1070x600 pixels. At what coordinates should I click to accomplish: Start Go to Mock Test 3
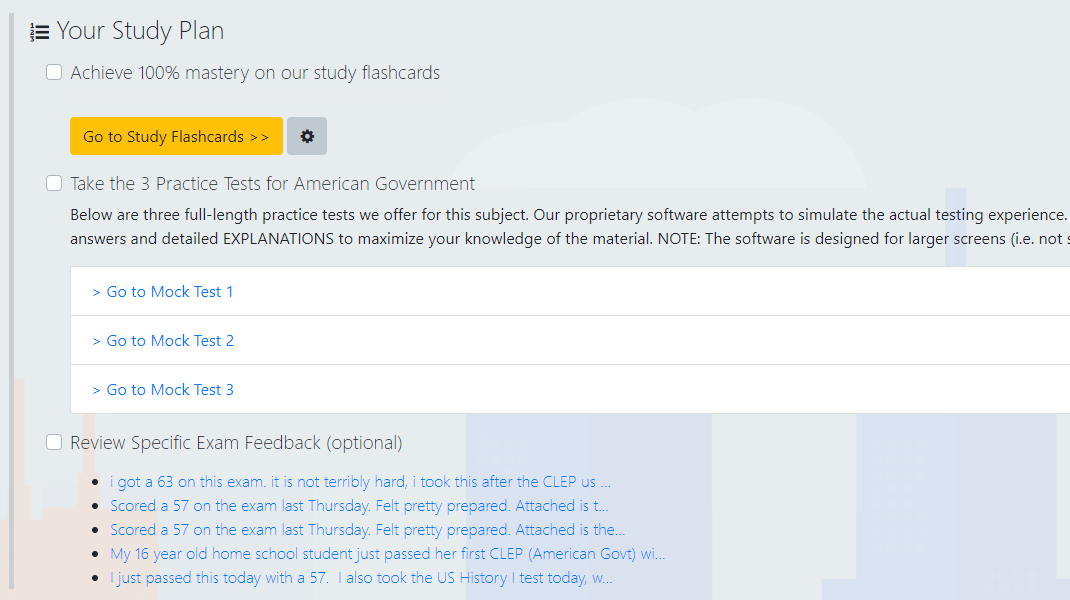163,390
